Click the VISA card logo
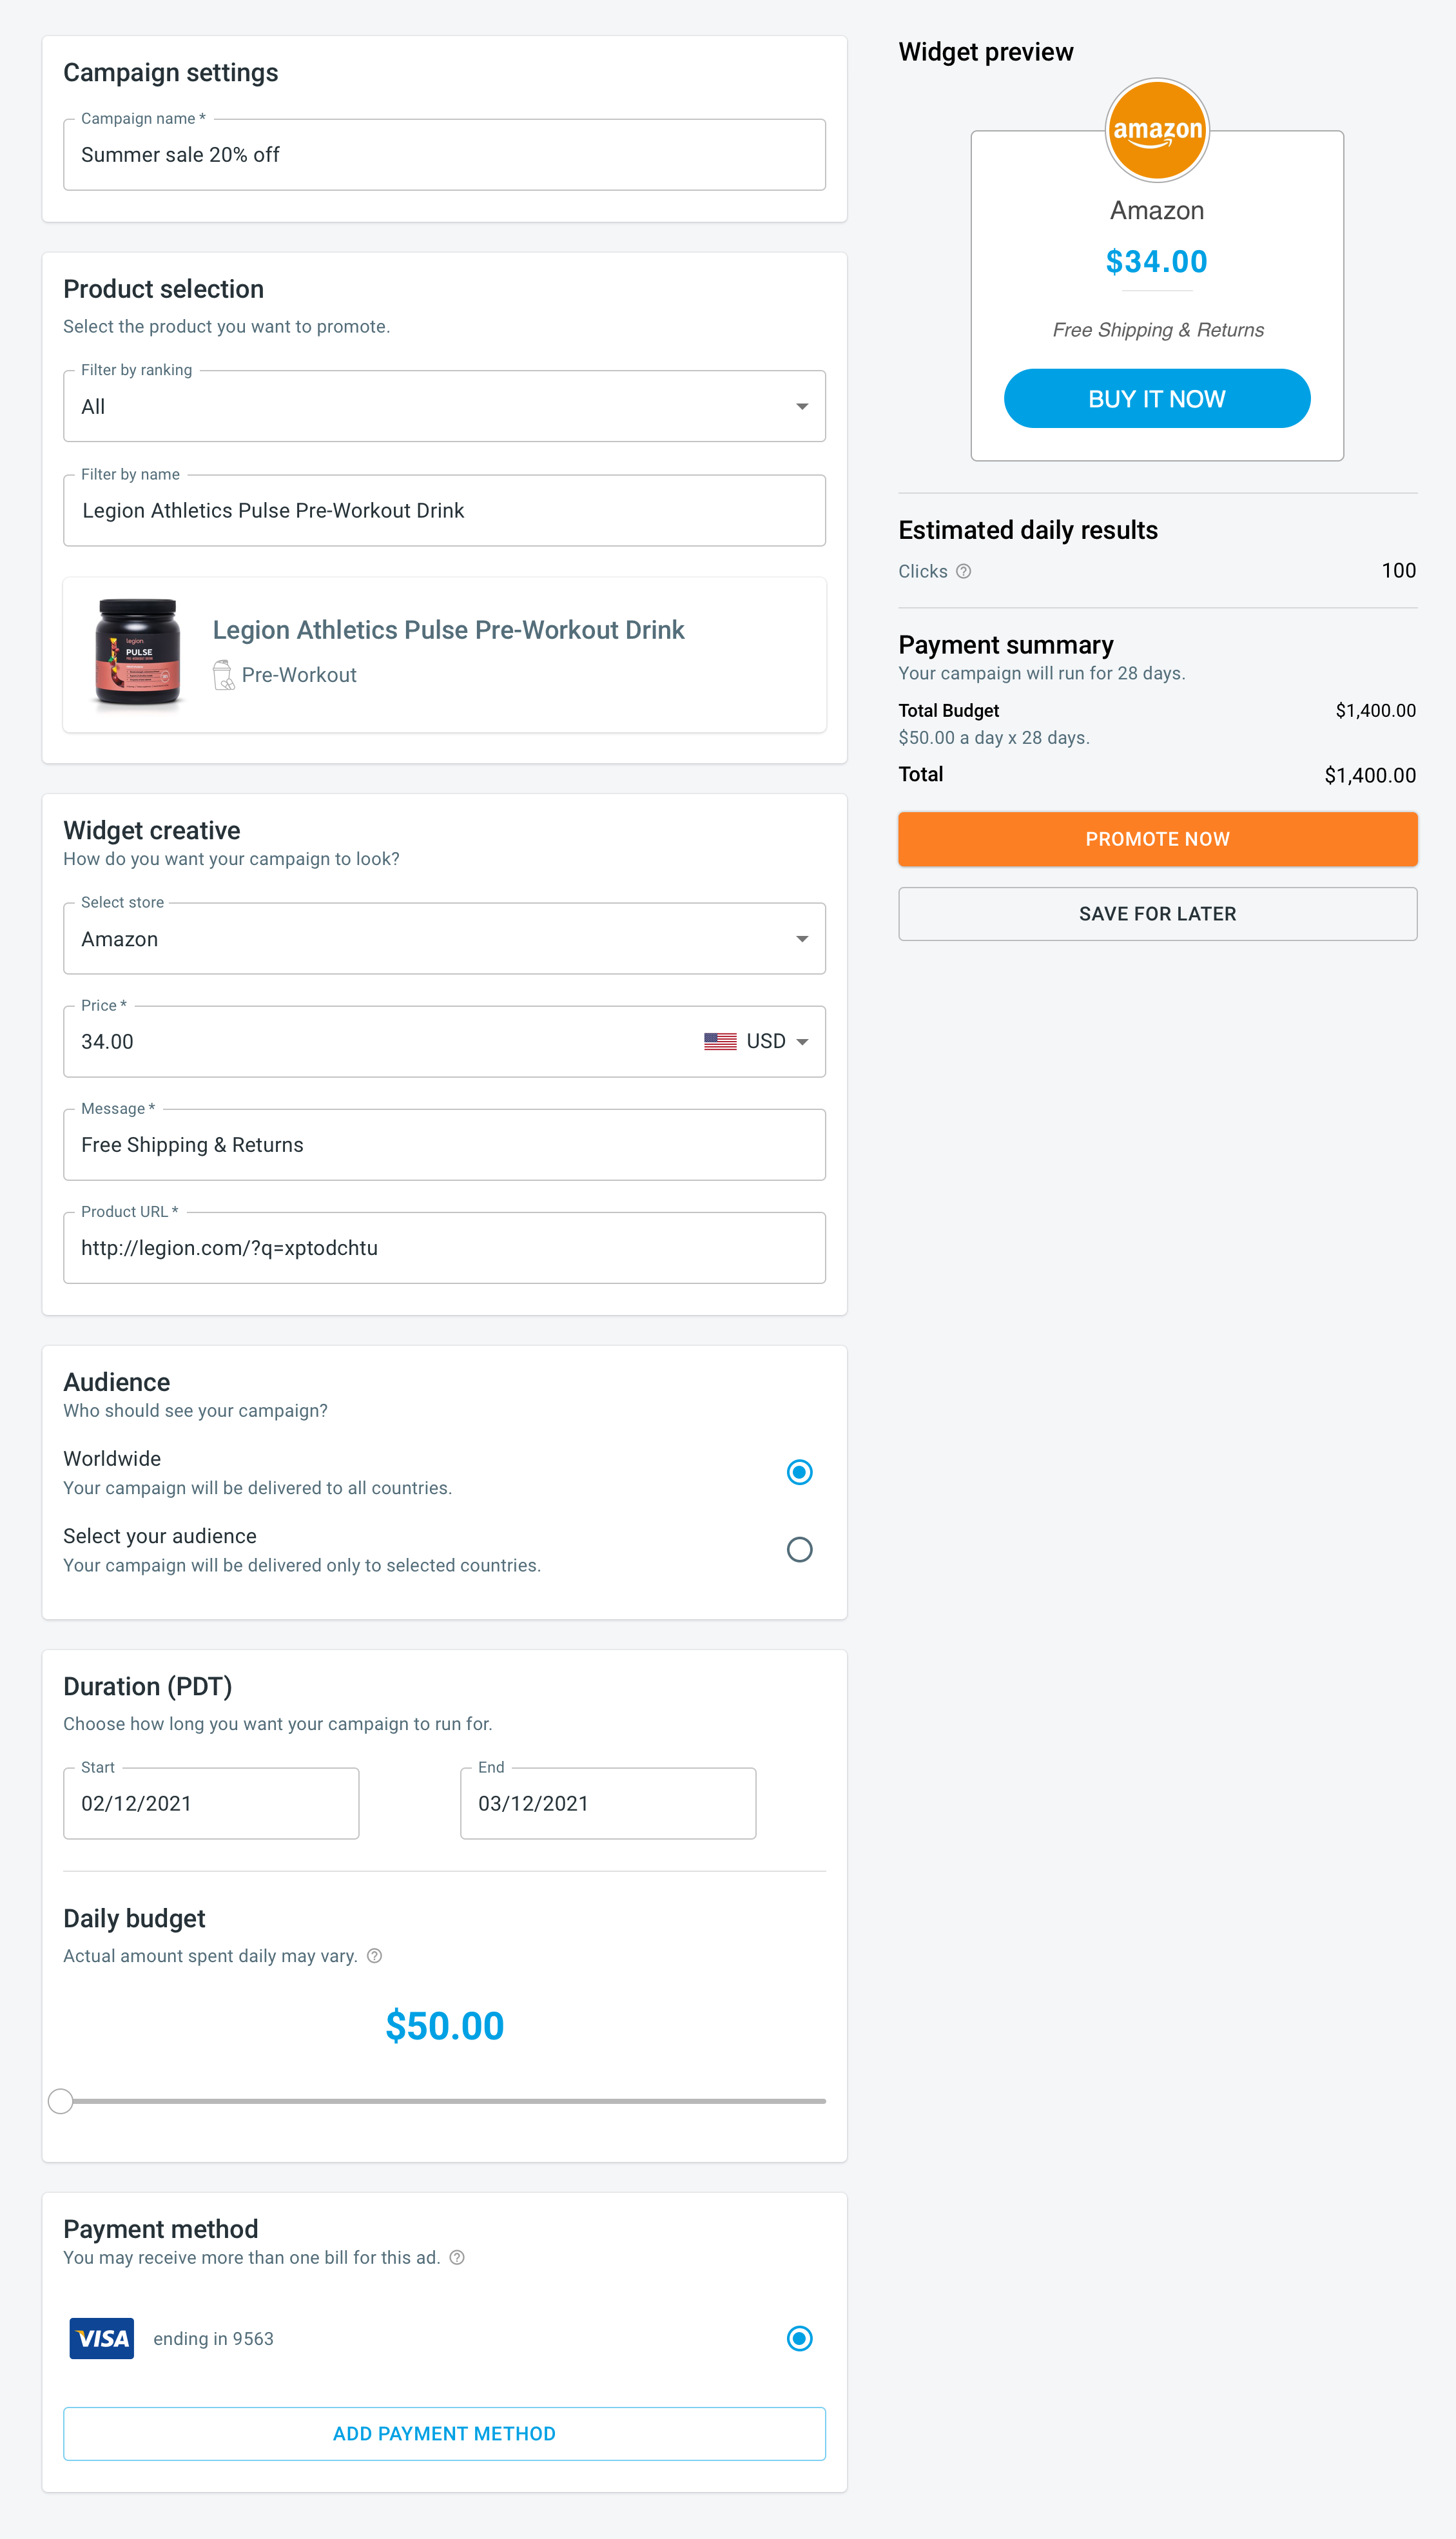1456x2539 pixels. [x=101, y=2339]
